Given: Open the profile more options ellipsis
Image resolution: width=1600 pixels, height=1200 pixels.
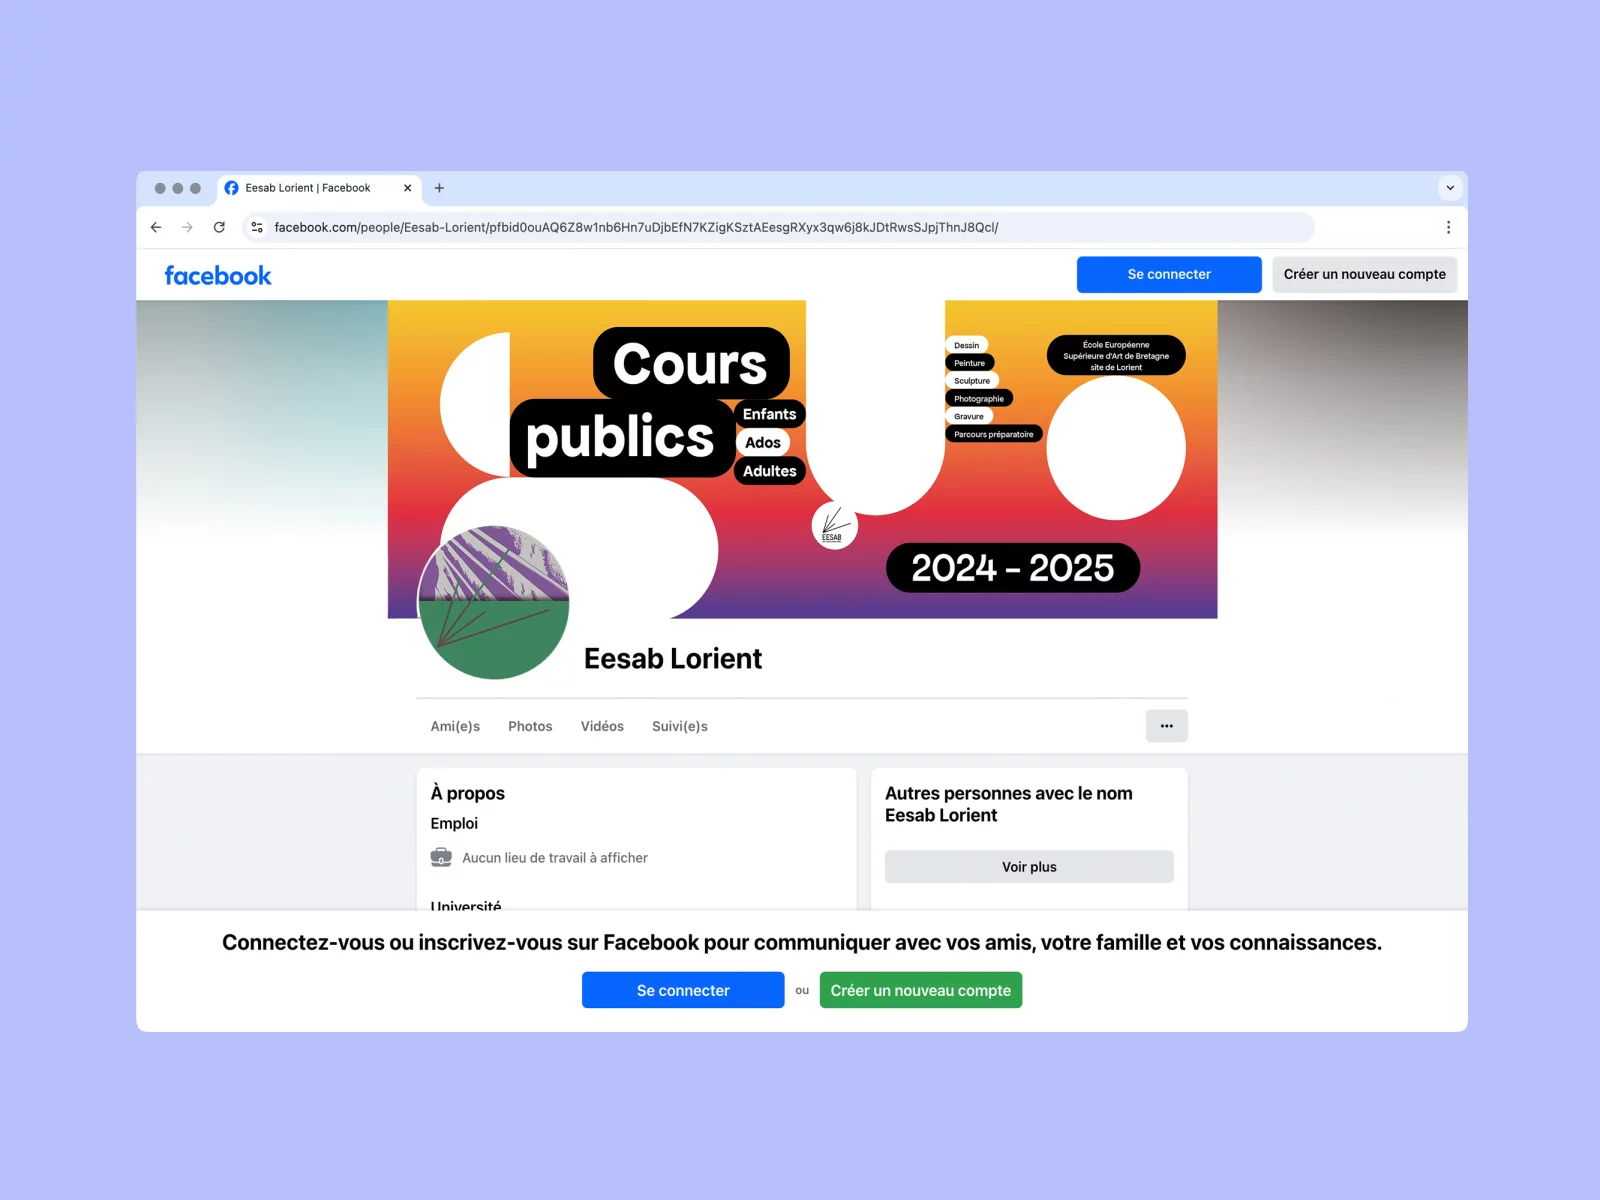Looking at the screenshot, I should pos(1166,726).
